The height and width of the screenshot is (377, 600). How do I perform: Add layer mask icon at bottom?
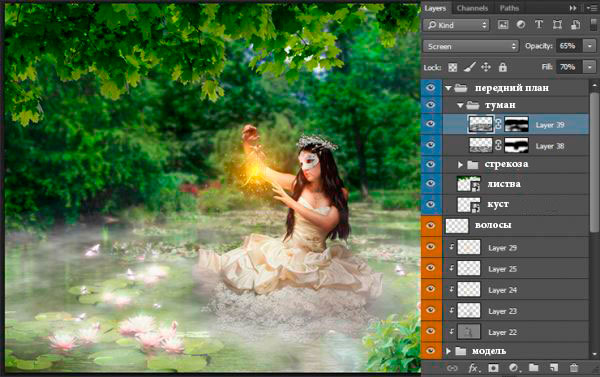pyautogui.click(x=493, y=368)
